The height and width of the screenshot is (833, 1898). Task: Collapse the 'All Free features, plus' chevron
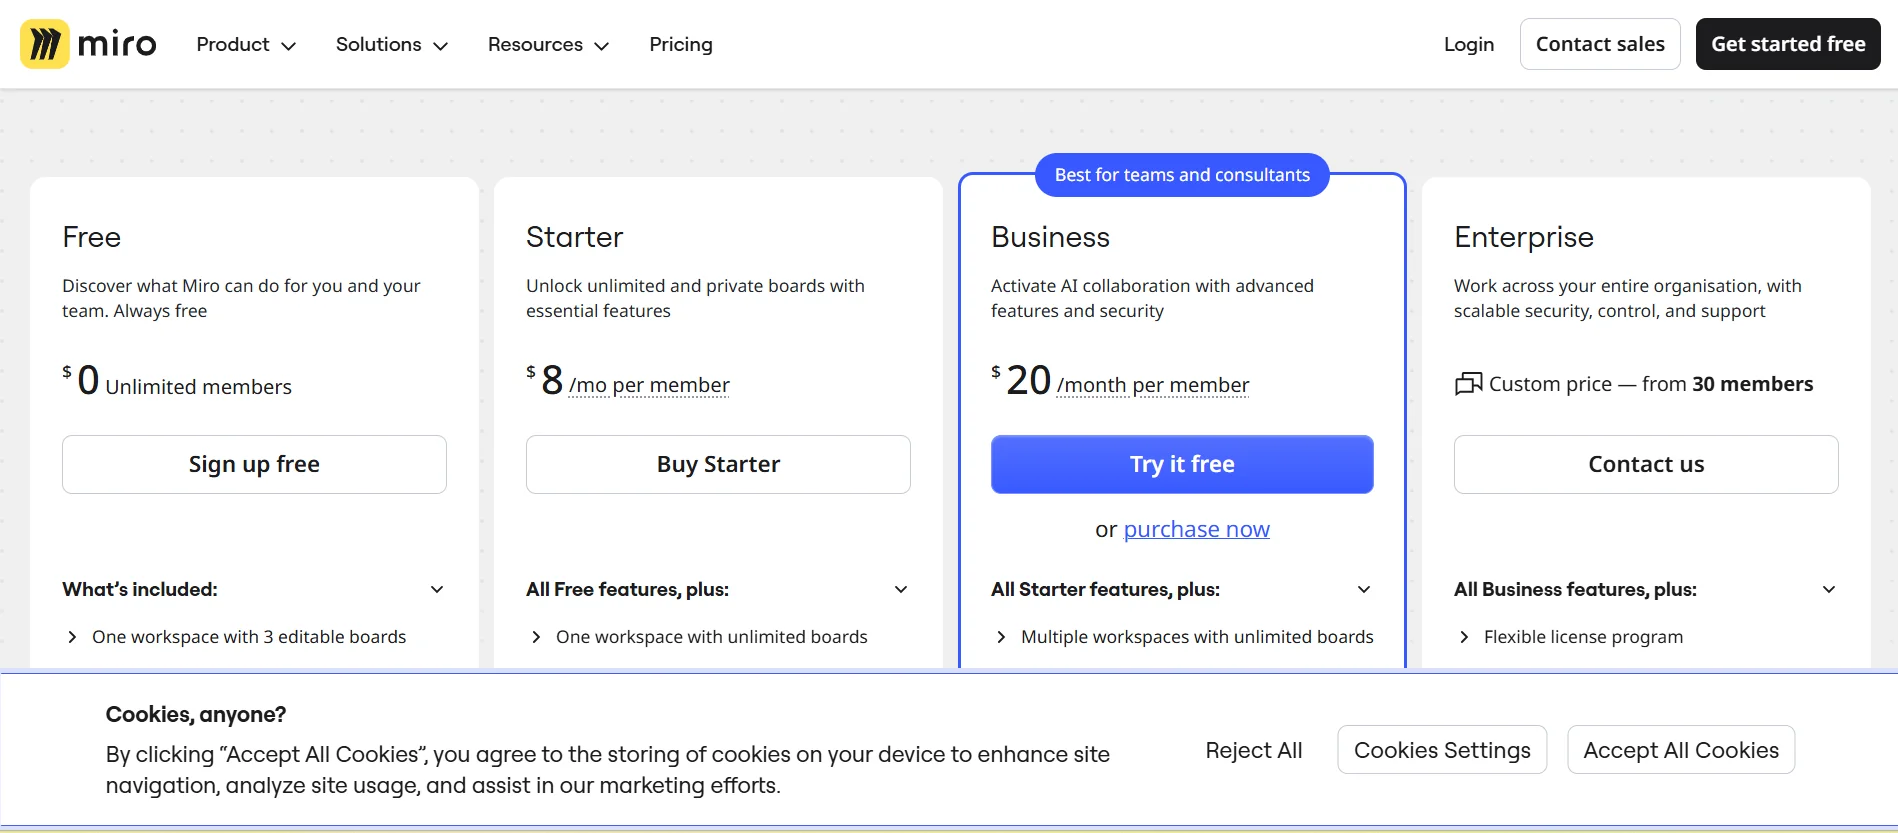[x=901, y=589]
